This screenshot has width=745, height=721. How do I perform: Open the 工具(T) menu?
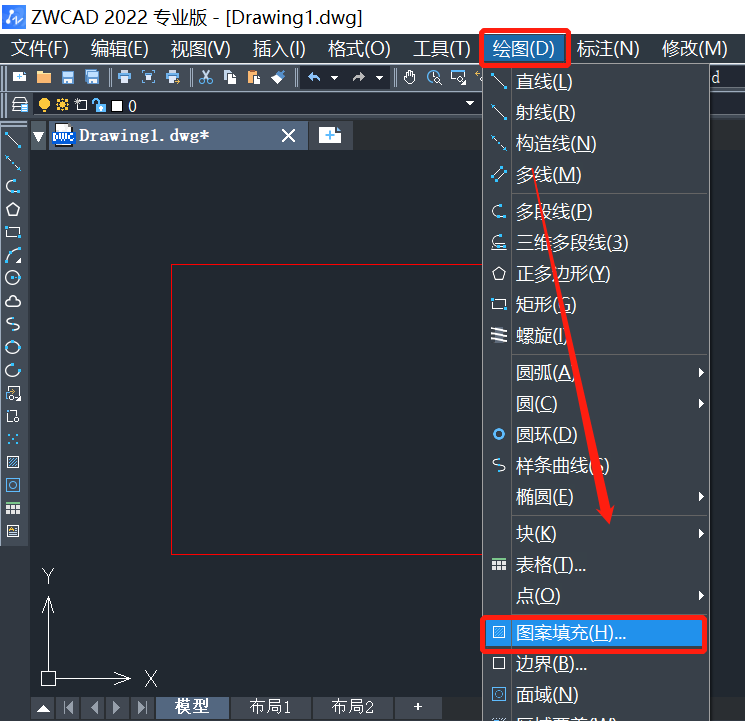[x=441, y=48]
